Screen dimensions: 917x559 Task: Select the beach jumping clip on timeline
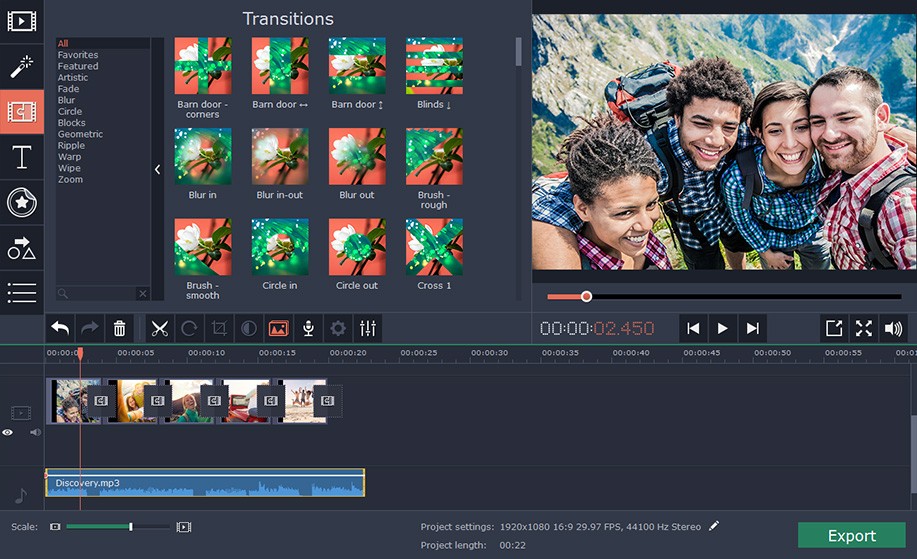[301, 401]
